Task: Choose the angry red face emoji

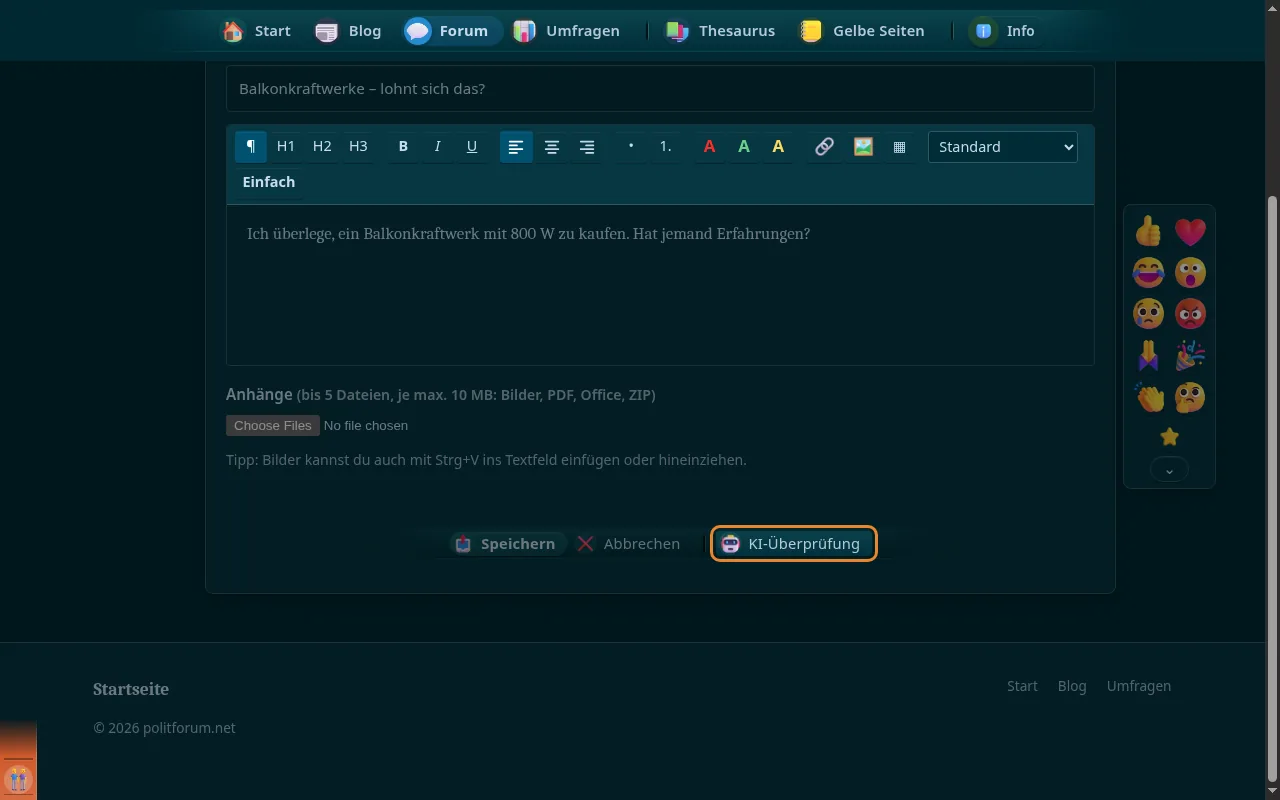Action: (1190, 314)
